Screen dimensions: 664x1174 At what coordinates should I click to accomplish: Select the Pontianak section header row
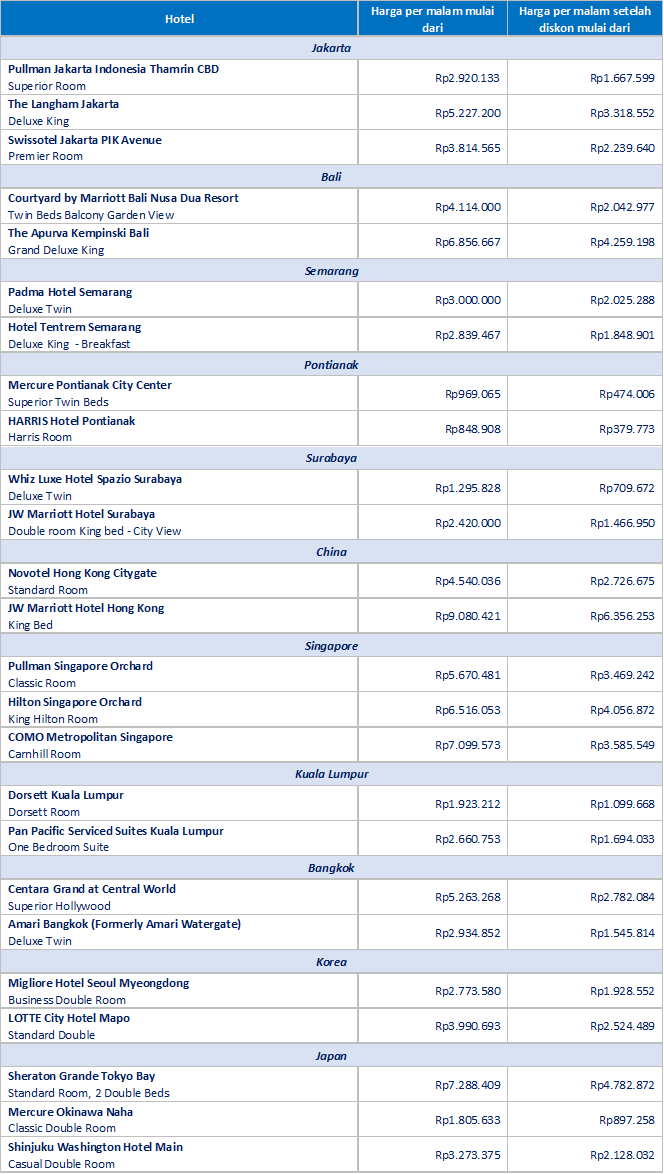[332, 365]
